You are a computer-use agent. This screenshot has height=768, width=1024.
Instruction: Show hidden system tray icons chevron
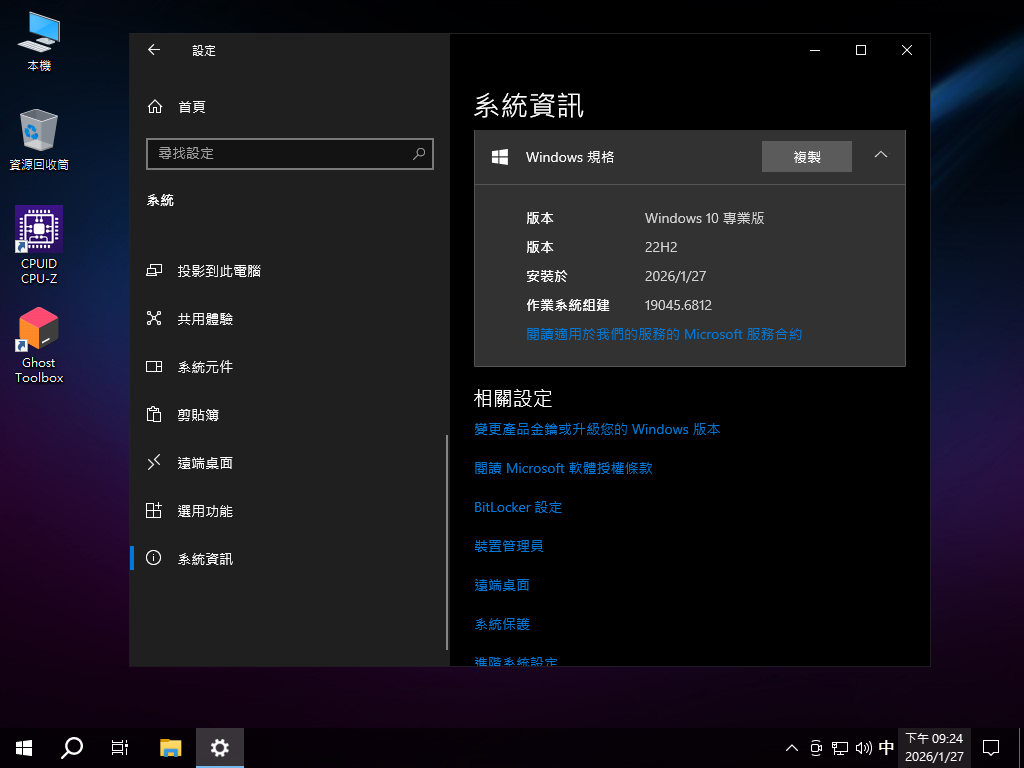point(792,747)
